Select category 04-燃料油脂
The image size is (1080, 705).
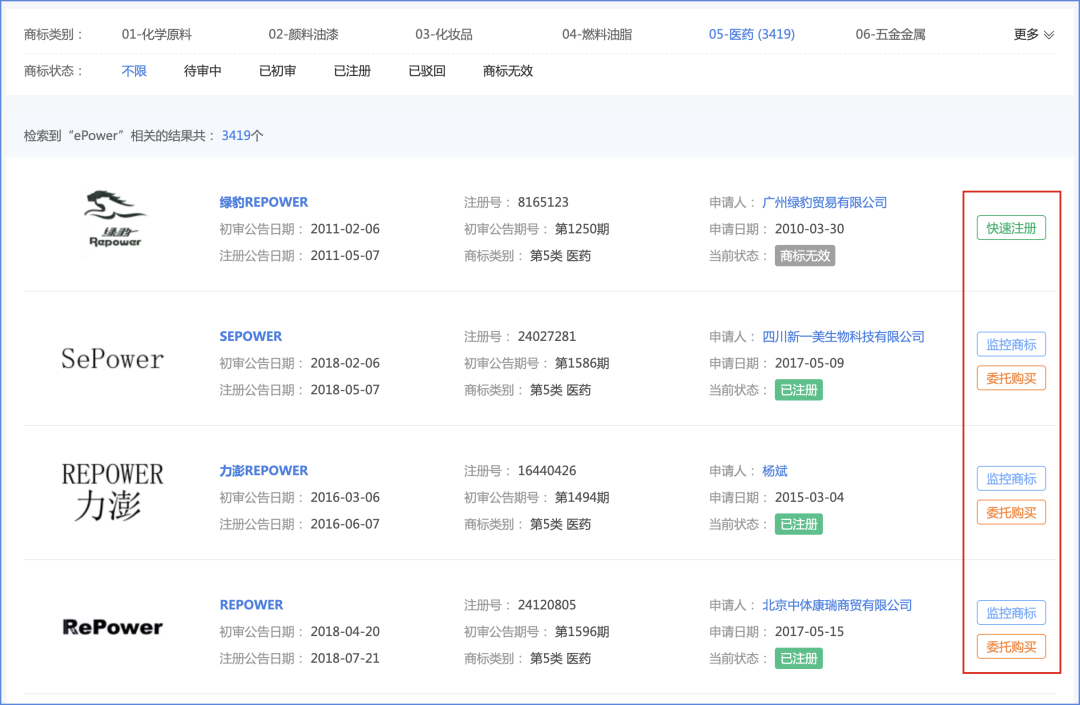coord(596,34)
